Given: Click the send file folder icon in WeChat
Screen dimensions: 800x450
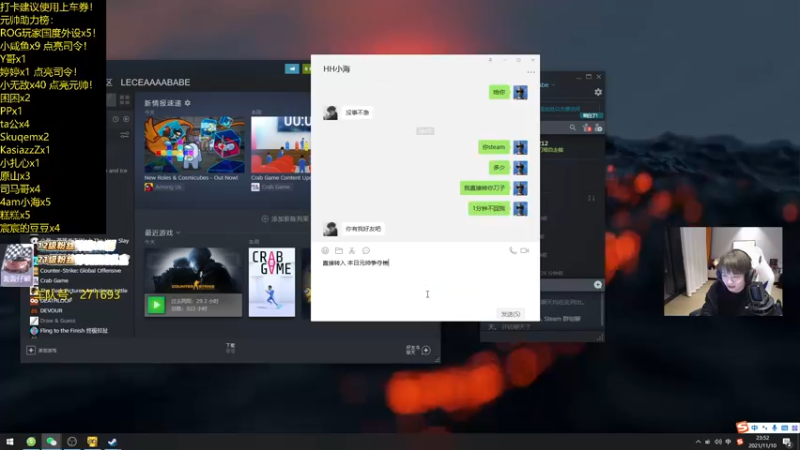Looking at the screenshot, I should 339,251.
